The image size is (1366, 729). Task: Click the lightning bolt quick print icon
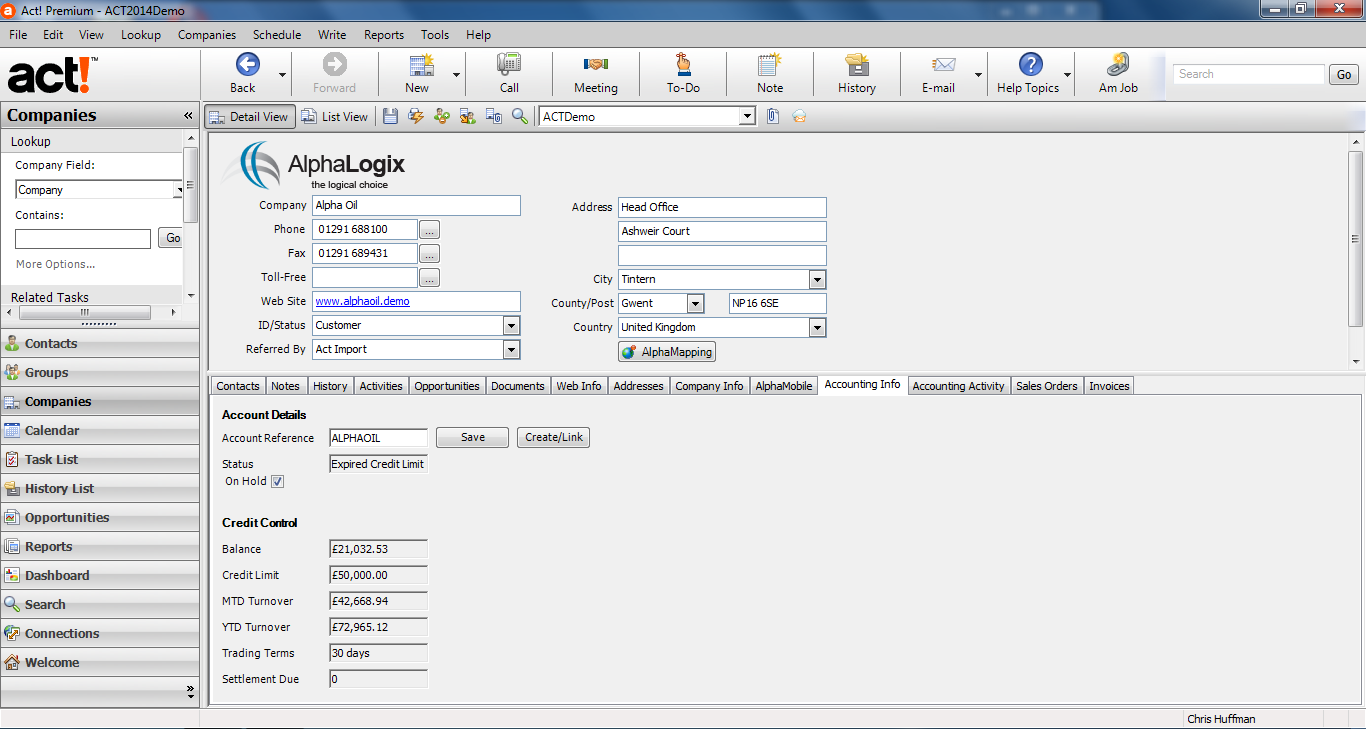coord(416,117)
